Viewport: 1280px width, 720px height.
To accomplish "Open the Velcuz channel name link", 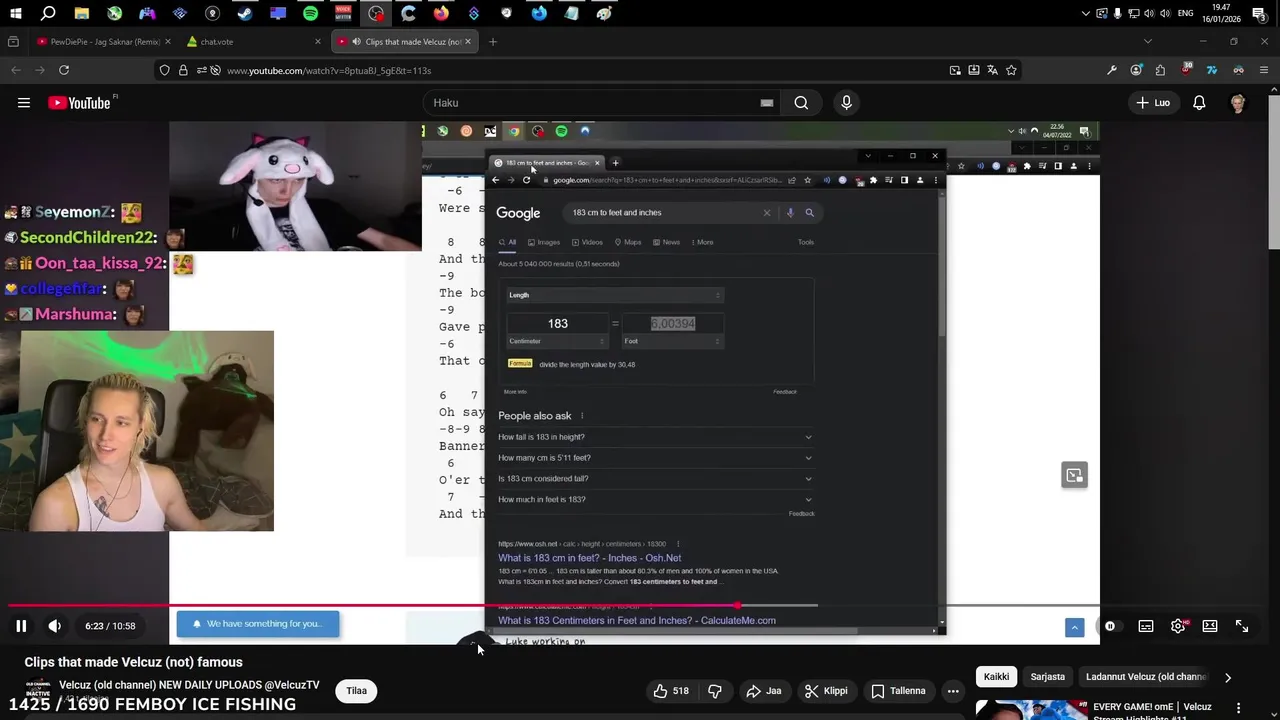I will point(189,685).
